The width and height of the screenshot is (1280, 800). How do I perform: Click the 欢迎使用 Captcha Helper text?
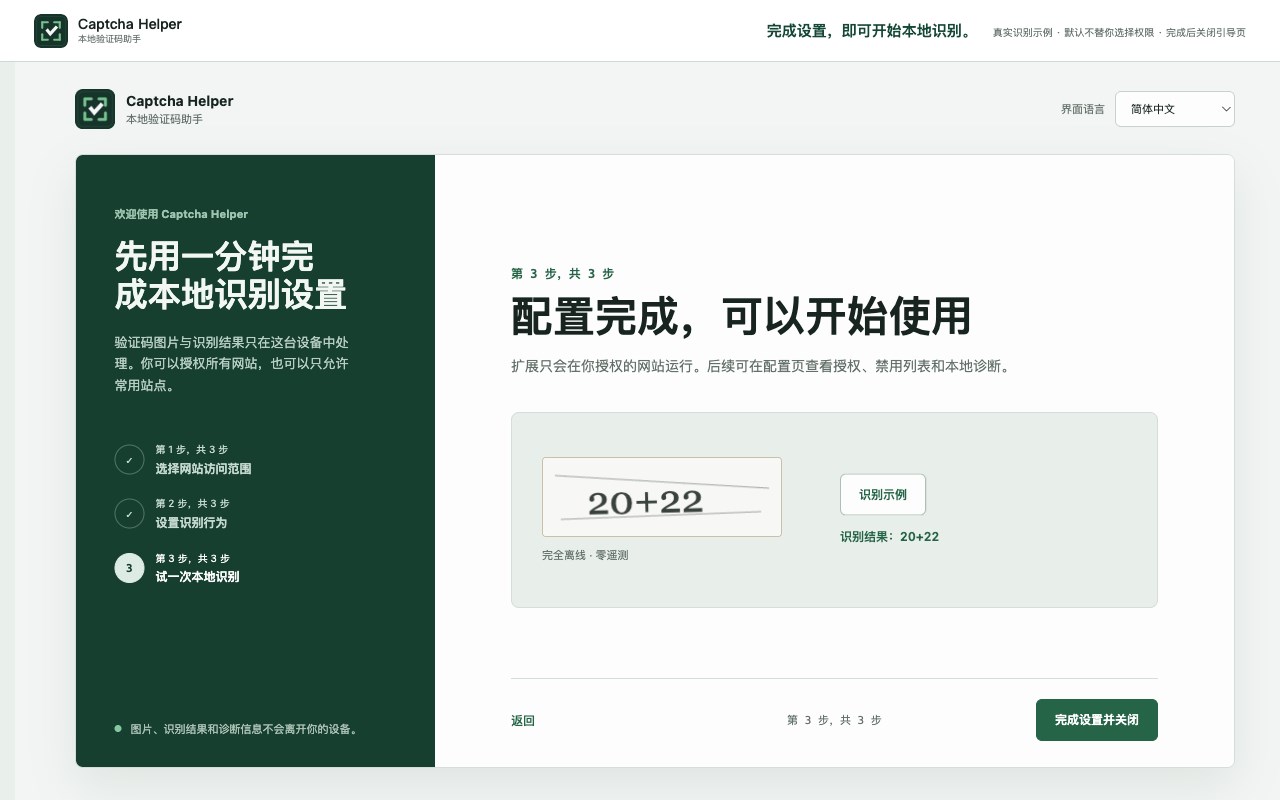coord(181,214)
